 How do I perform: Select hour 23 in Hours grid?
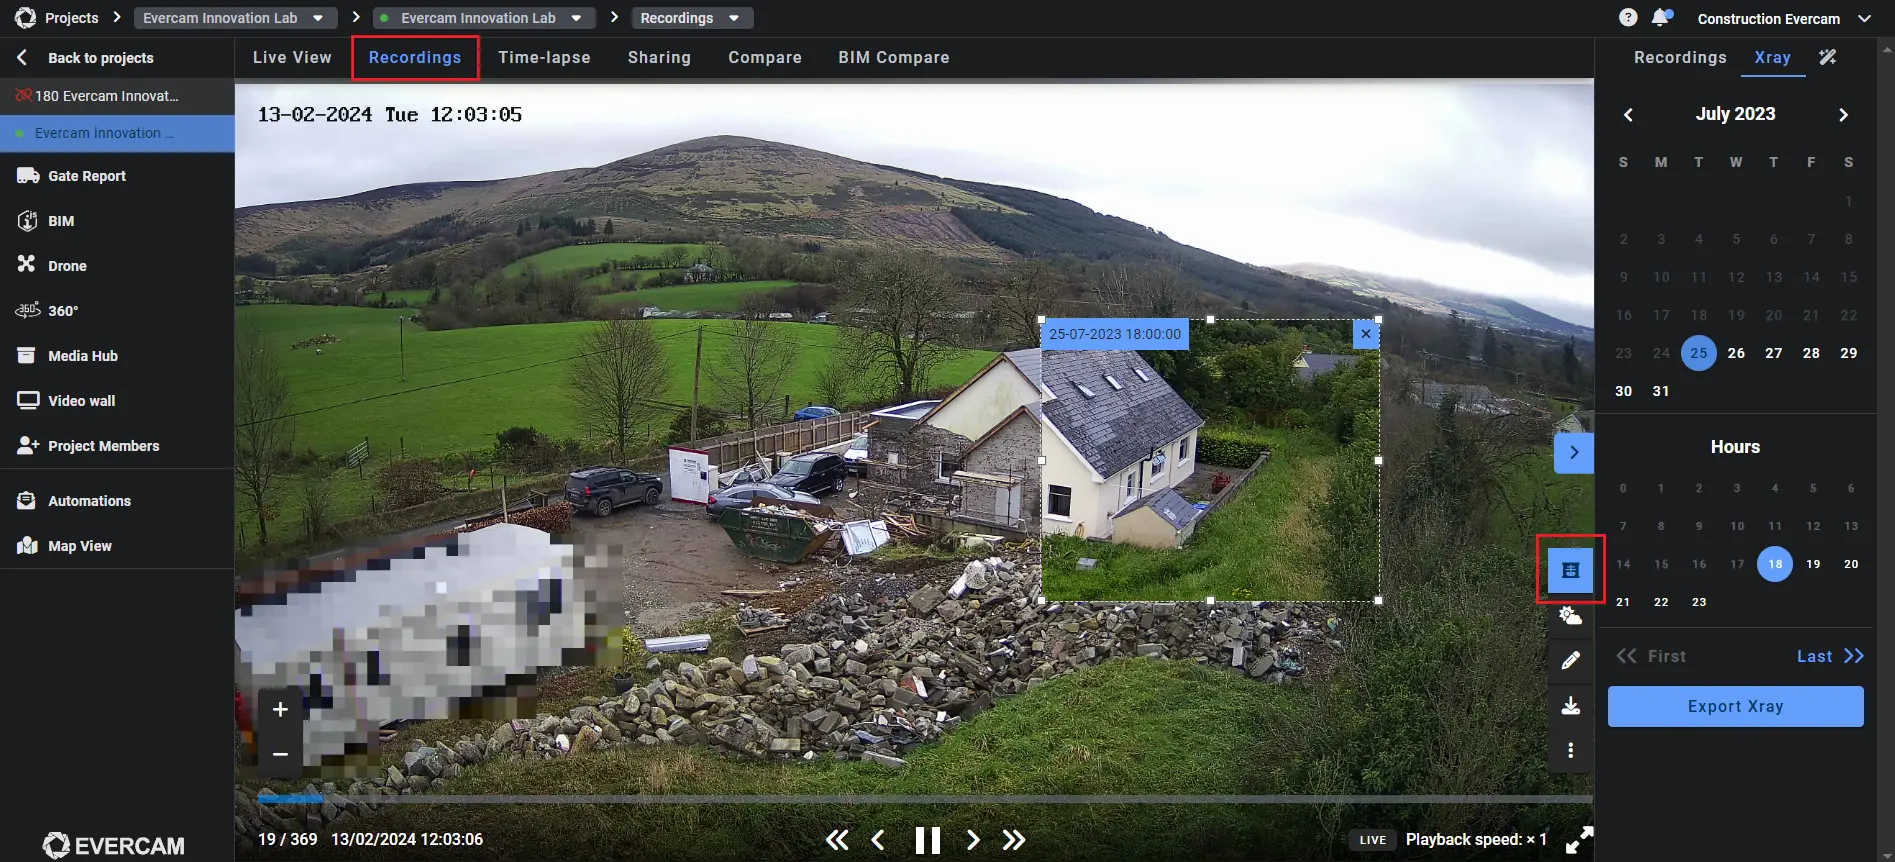(x=1699, y=602)
